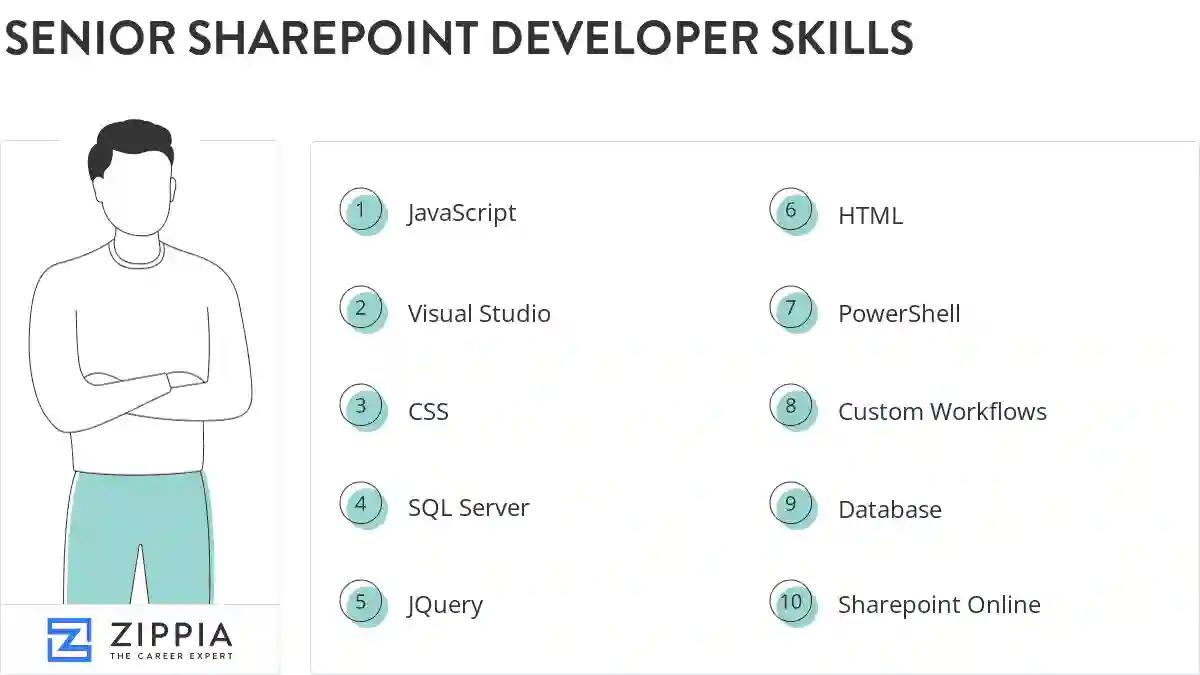Click the SENIOR SHAREPOINT DEVELOPER SKILLS heading

(459, 39)
